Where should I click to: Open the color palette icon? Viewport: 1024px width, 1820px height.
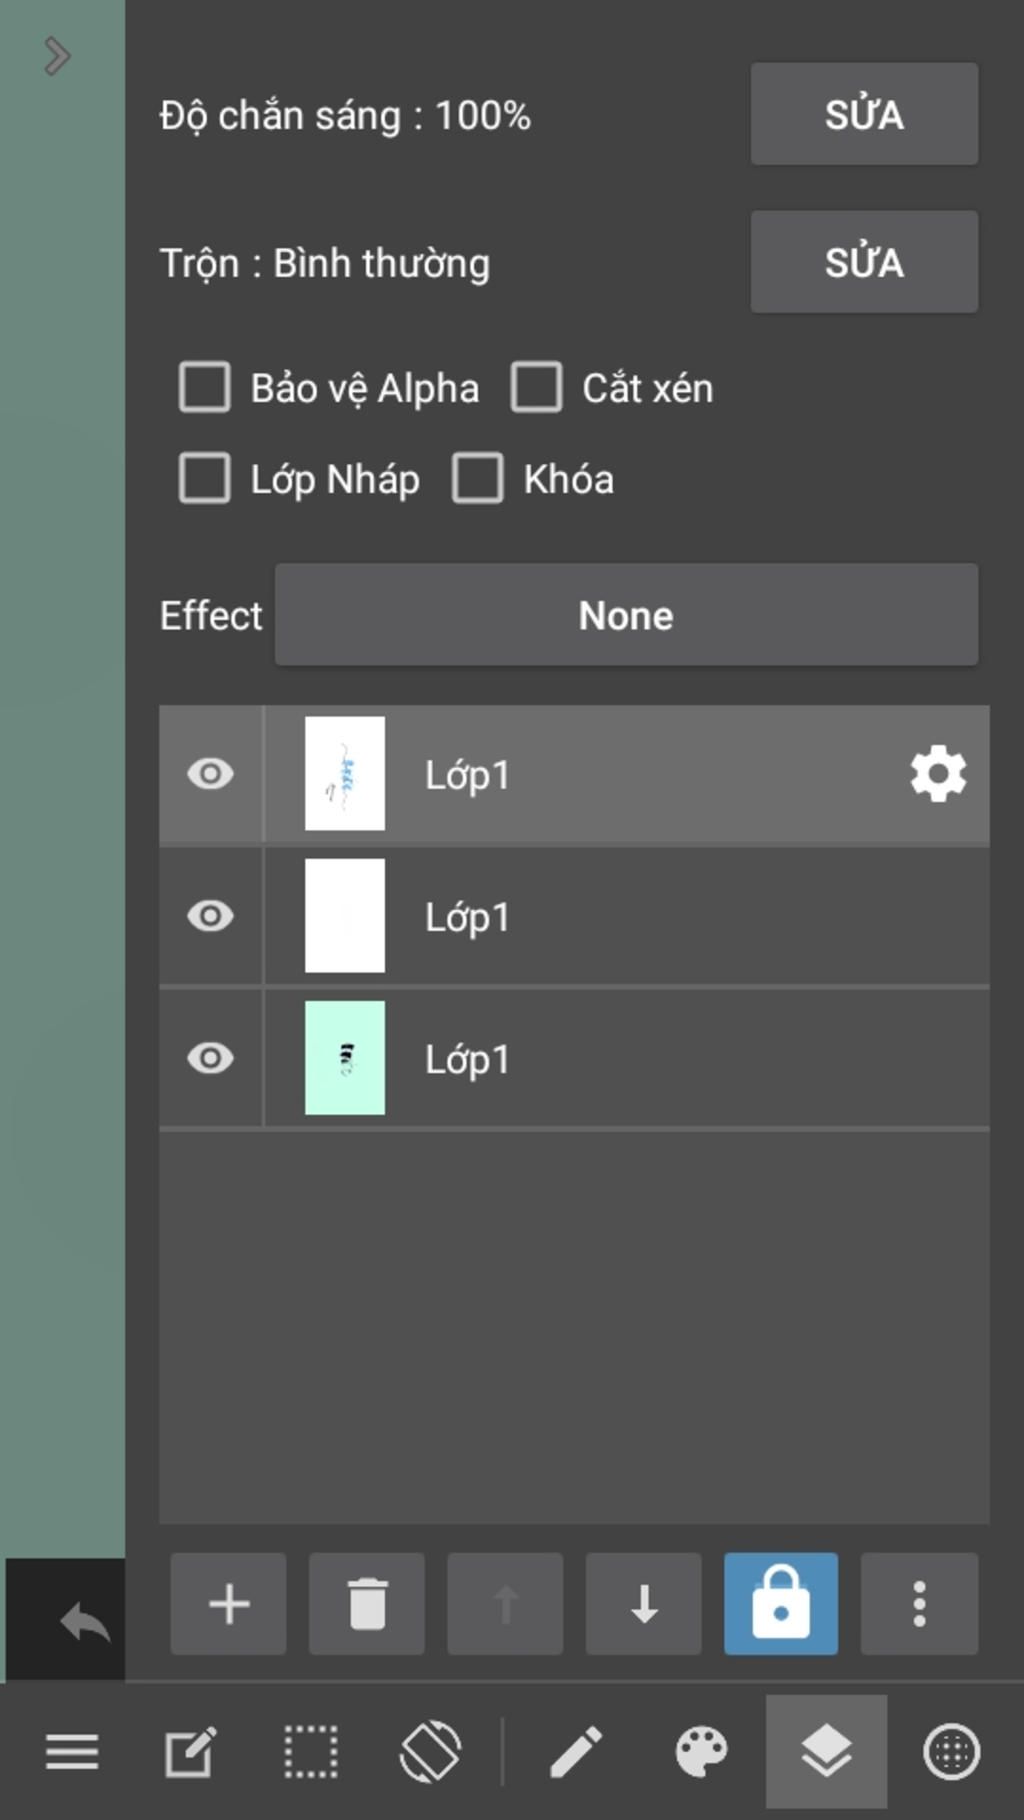click(701, 1751)
